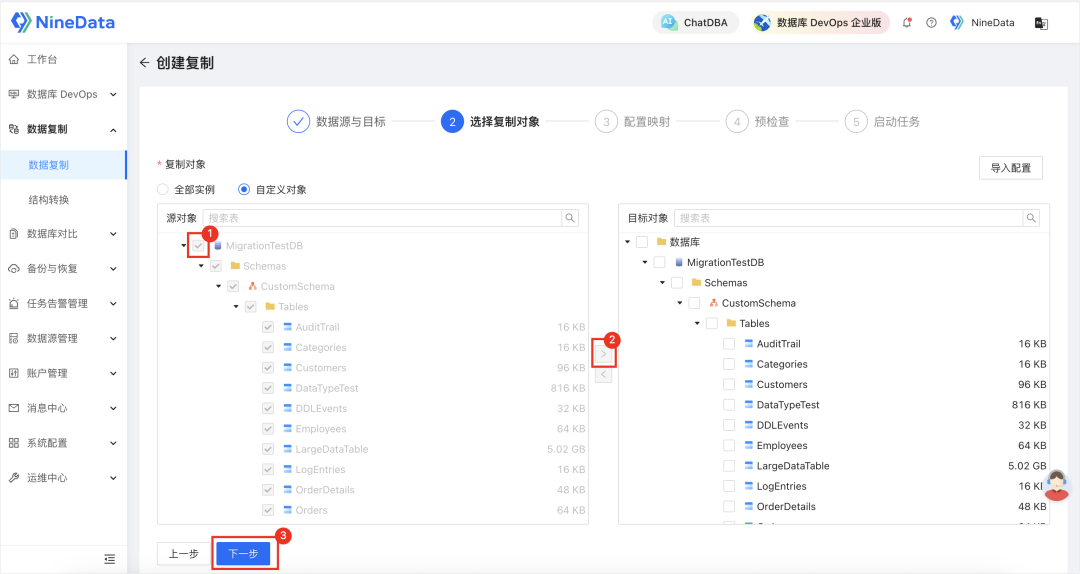Click the back arrow beside 创建复制
The image size is (1080, 574).
[145, 63]
